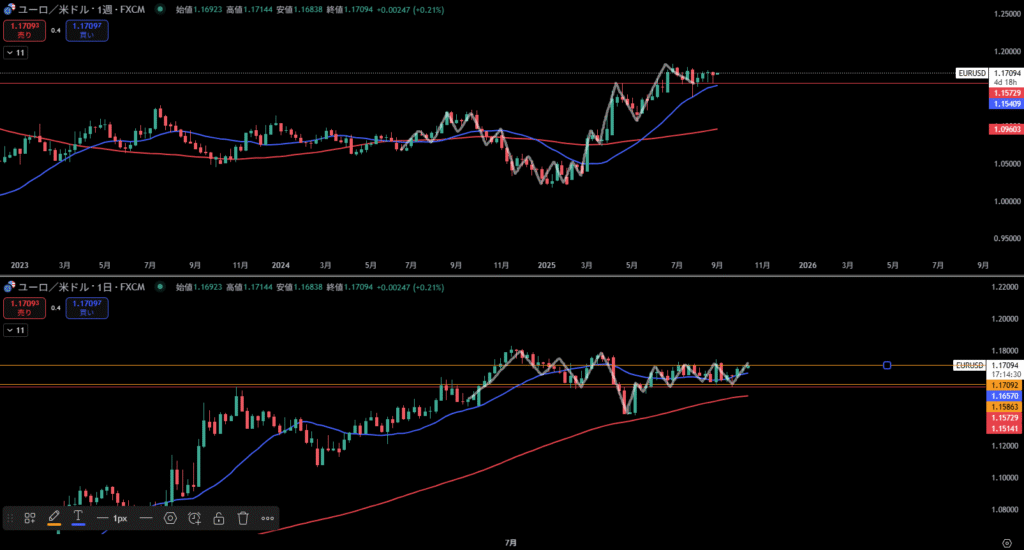Click euro-dollar flag icon on weekly chart
The width and height of the screenshot is (1024, 550).
click(9, 10)
